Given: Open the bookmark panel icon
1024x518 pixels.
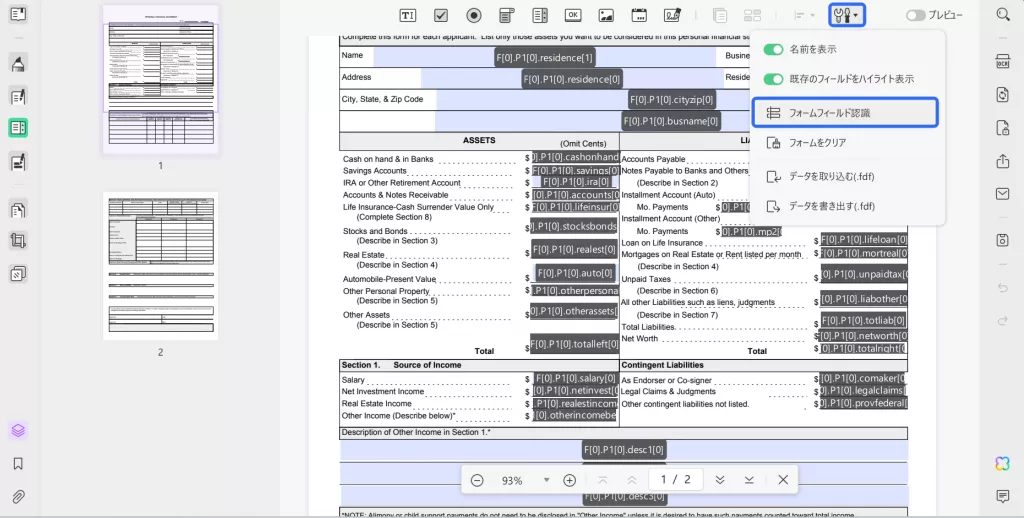Looking at the screenshot, I should [18, 464].
